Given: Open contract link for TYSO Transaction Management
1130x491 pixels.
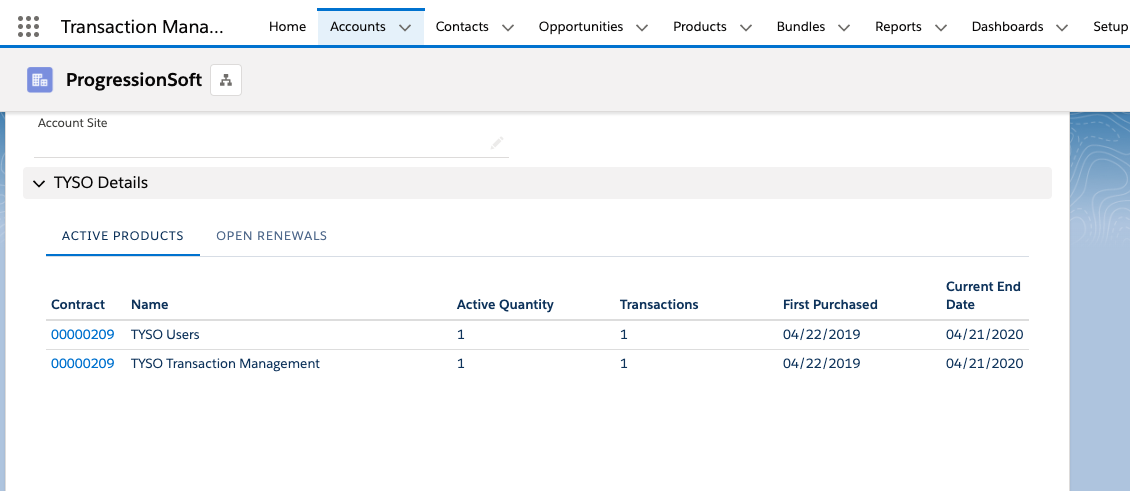Looking at the screenshot, I should coord(82,364).
